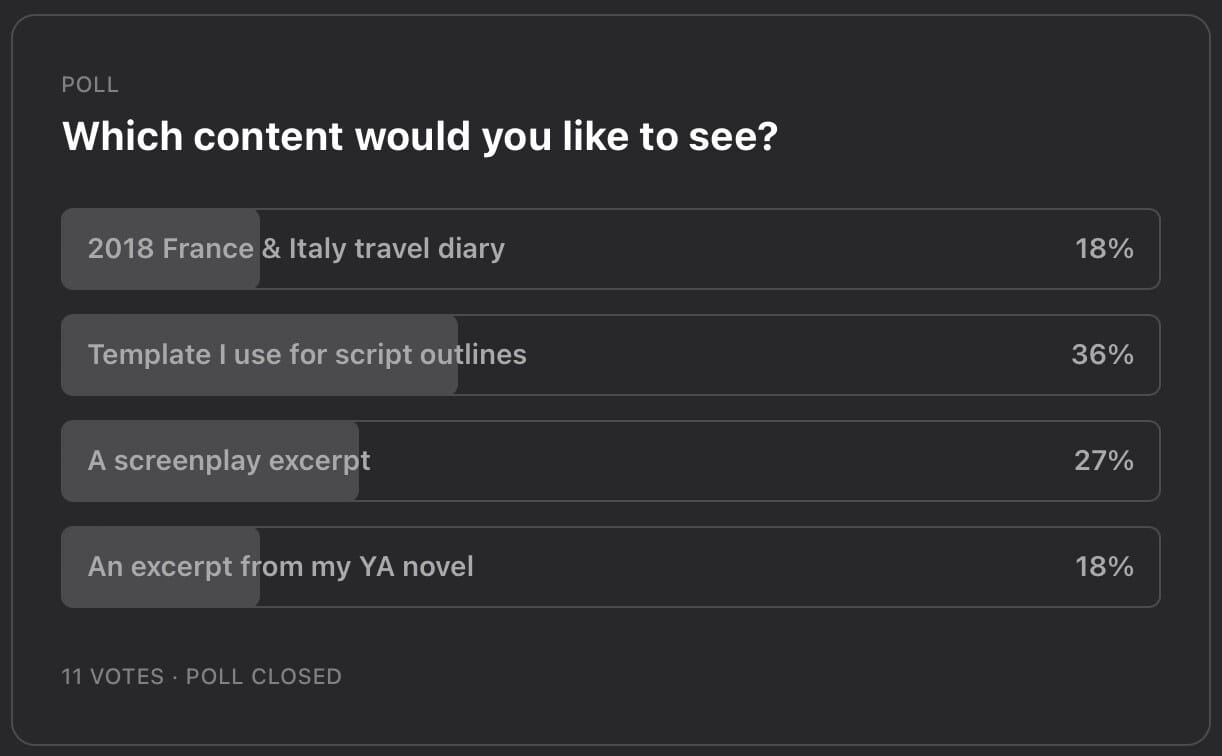Click the unfilled area of screenplay excerpt bar

point(760,461)
